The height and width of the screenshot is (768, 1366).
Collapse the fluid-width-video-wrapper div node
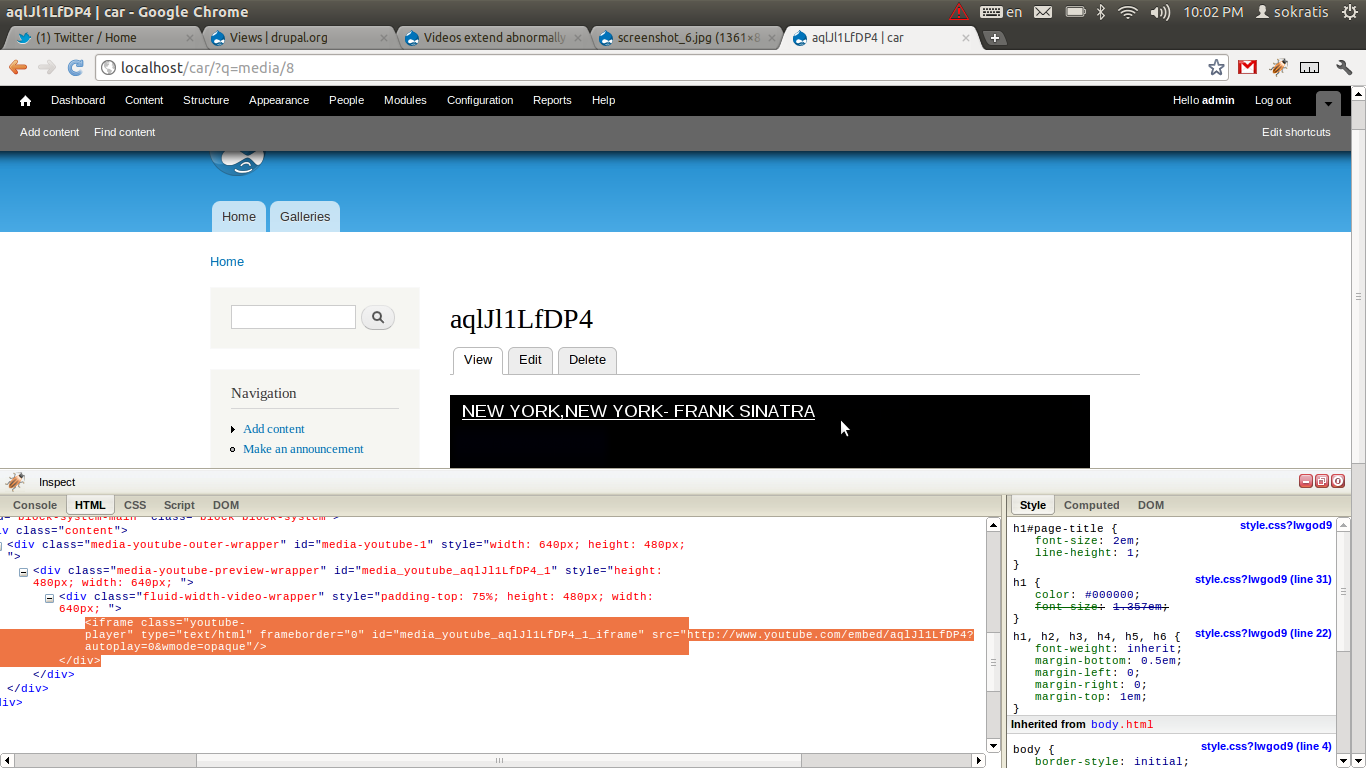[49, 598]
